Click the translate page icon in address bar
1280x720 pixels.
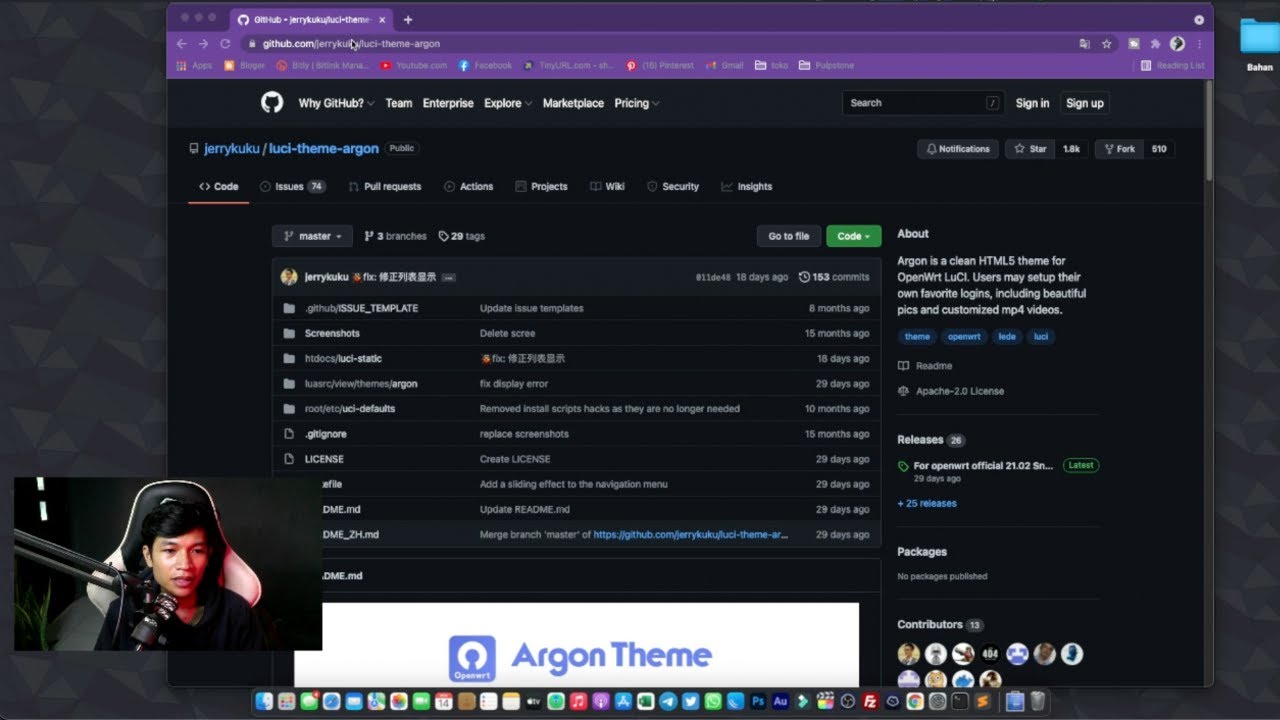(x=1085, y=44)
